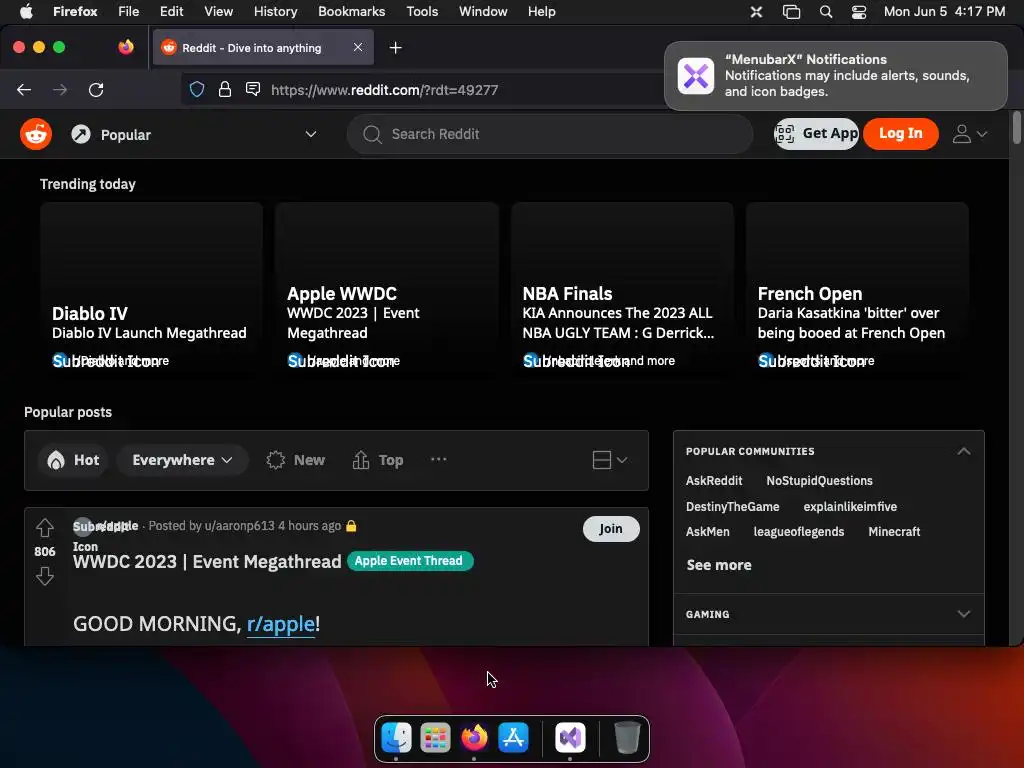
Task: Click the page vertical scrollbar
Action: [1016, 127]
